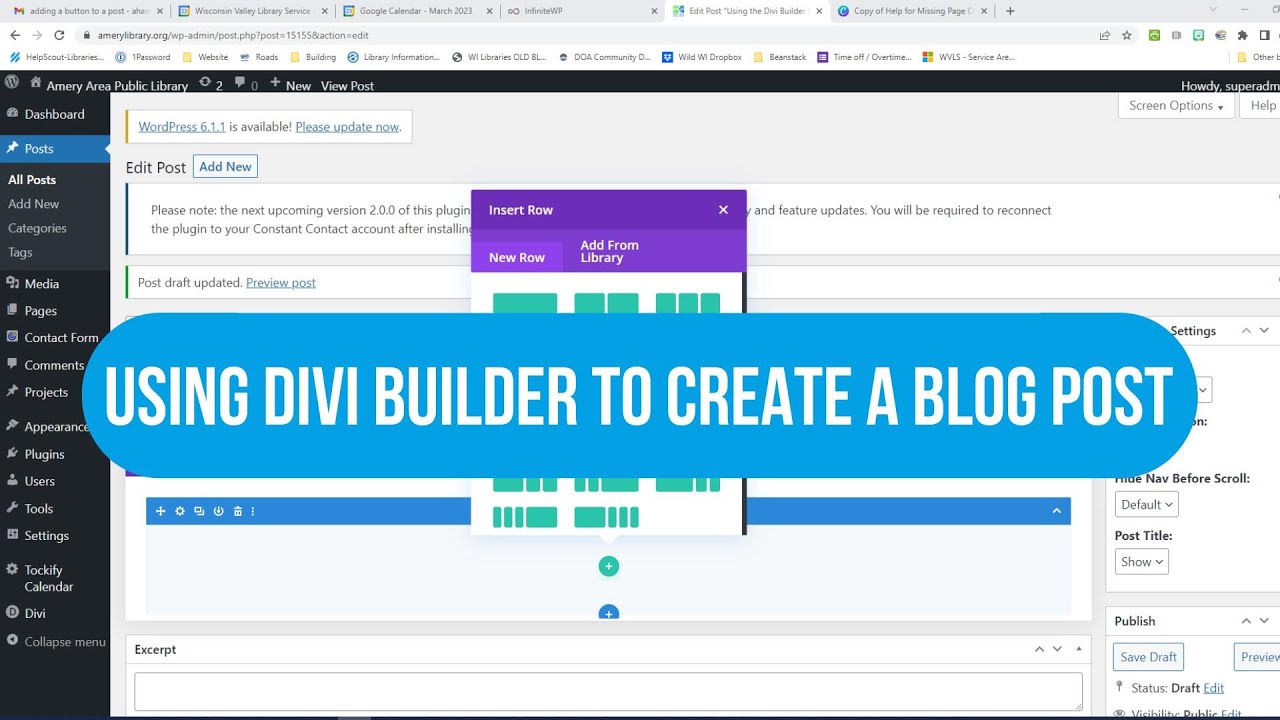Close the Insert Row dialog
The height and width of the screenshot is (720, 1280).
[723, 210]
